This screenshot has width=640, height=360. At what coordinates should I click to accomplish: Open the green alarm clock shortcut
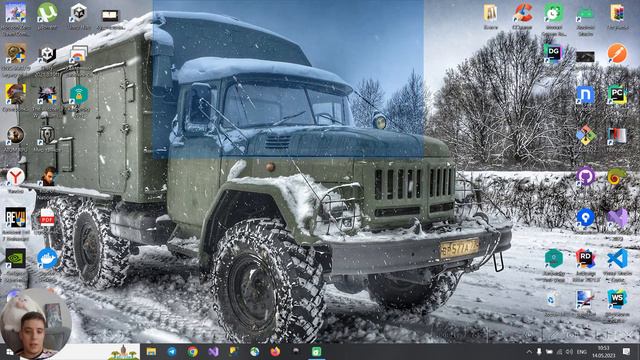[x=553, y=13]
